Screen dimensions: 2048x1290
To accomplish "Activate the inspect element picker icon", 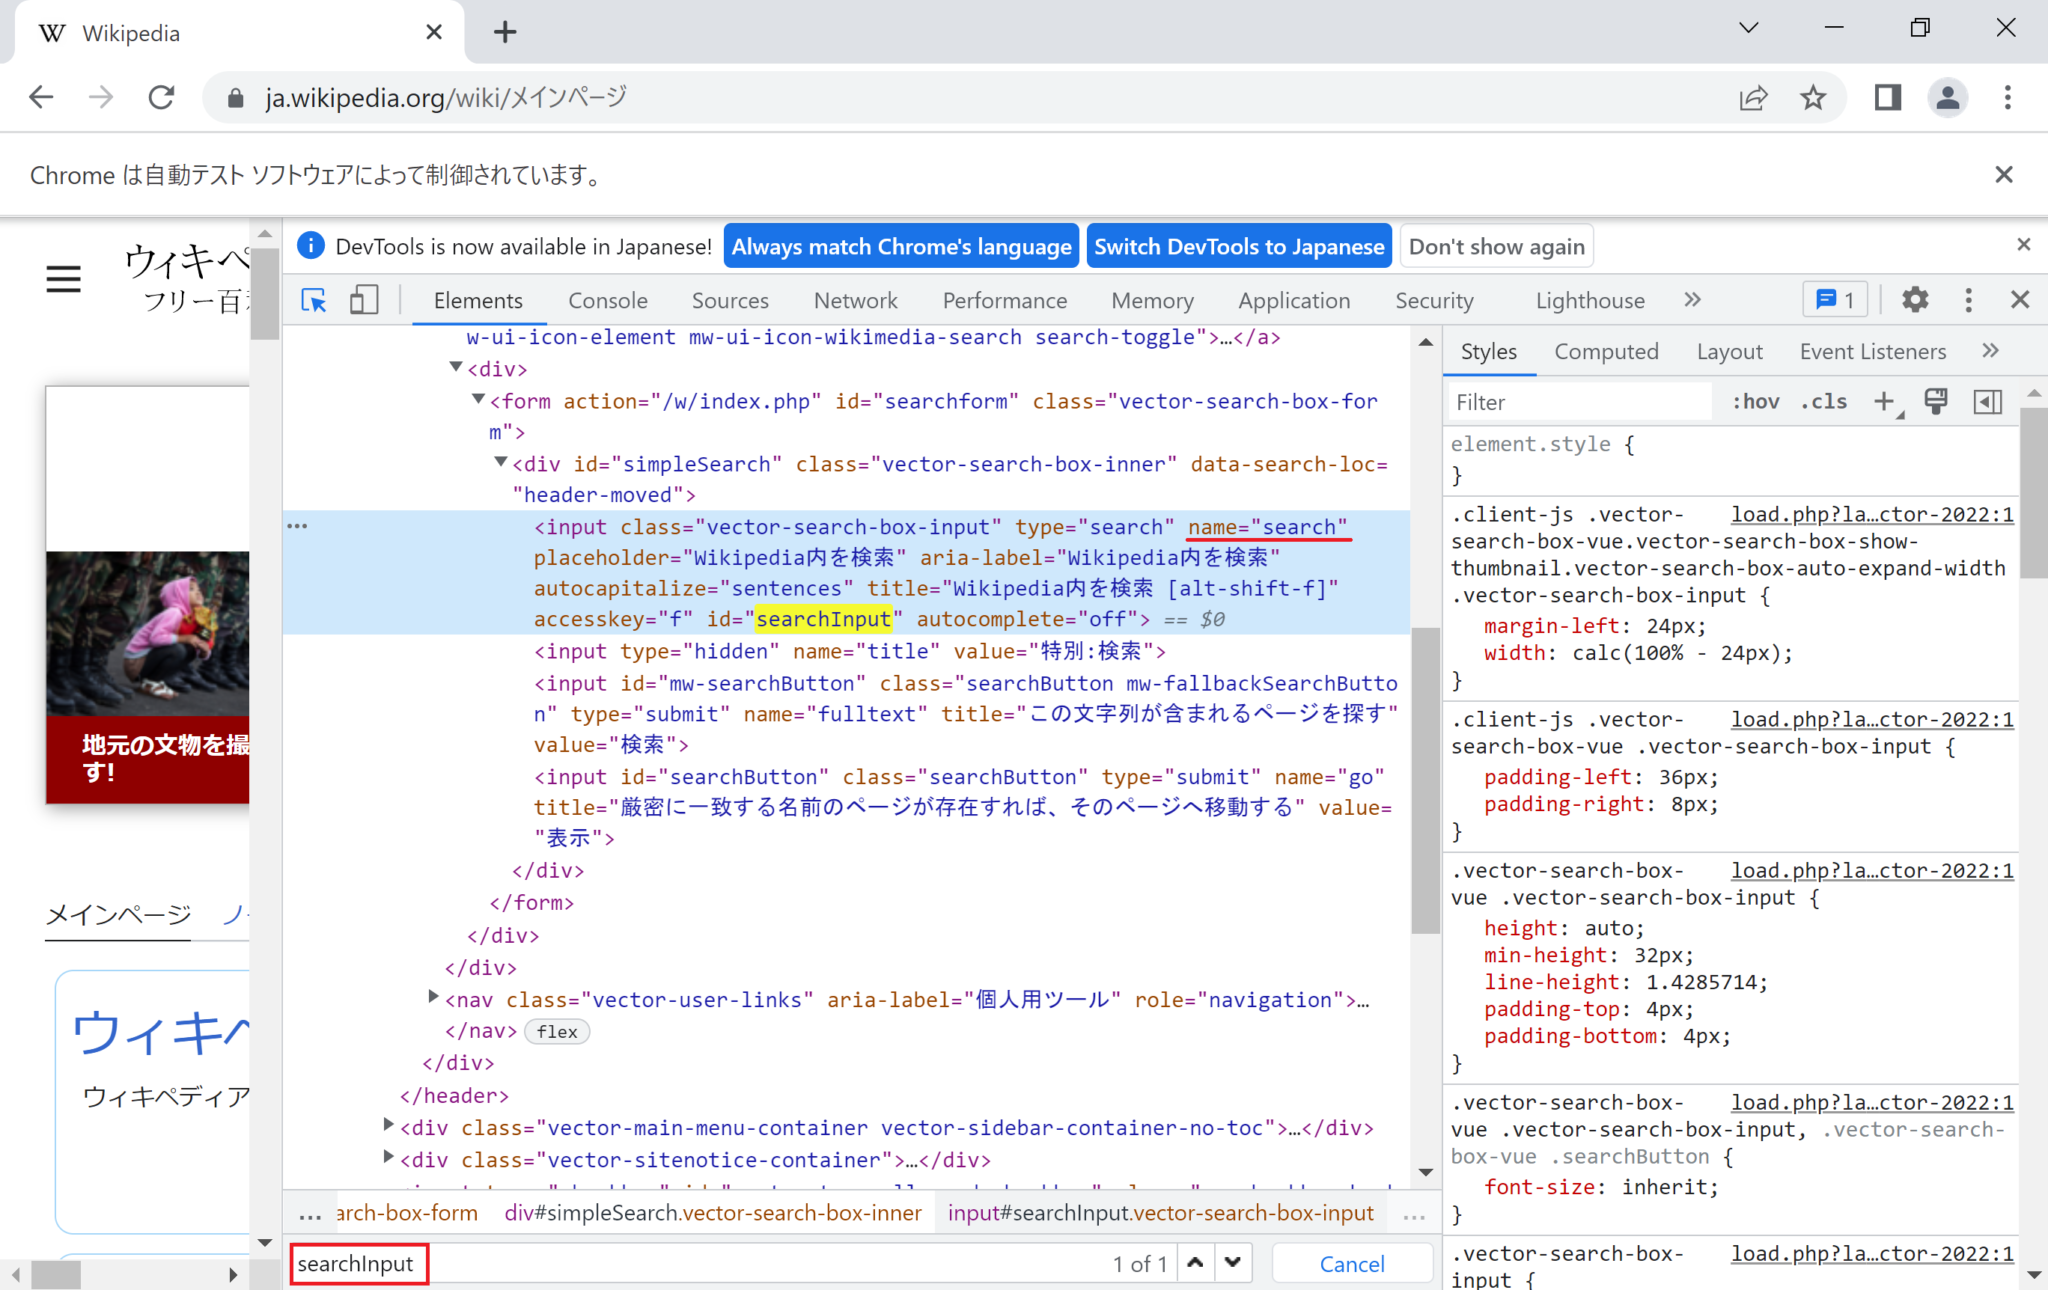I will (x=314, y=300).
